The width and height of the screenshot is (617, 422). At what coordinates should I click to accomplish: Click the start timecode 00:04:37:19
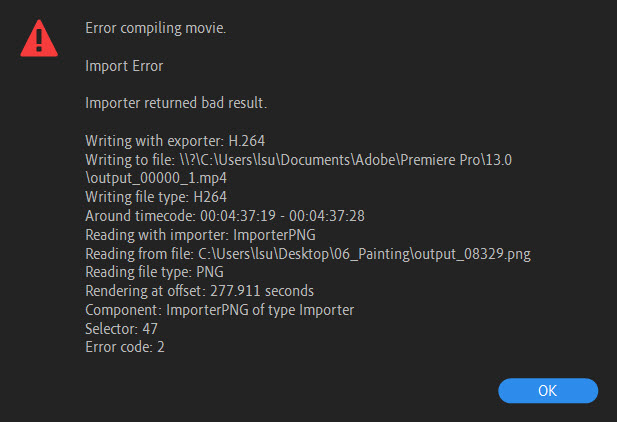click(x=239, y=216)
